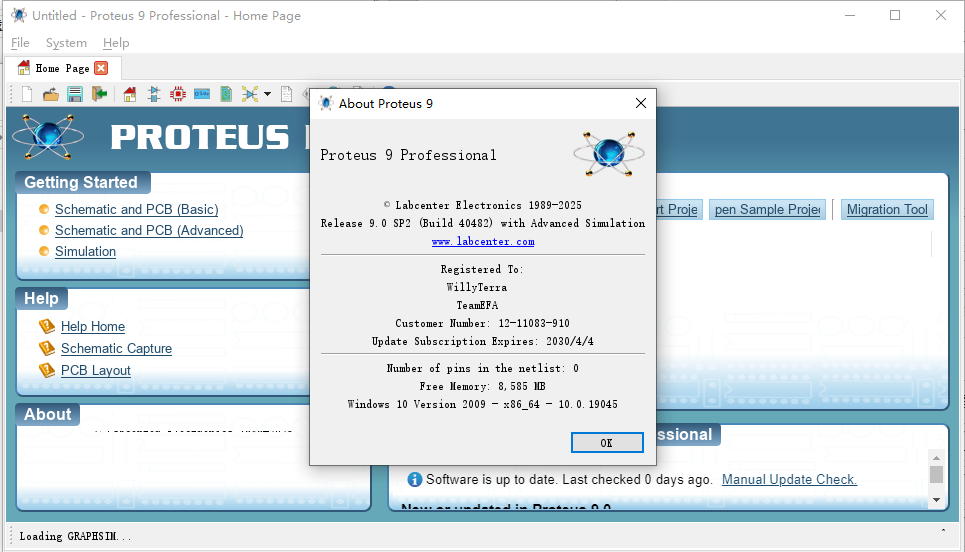
Task: Open PCB Layout red chip icon
Action: pyautogui.click(x=178, y=94)
